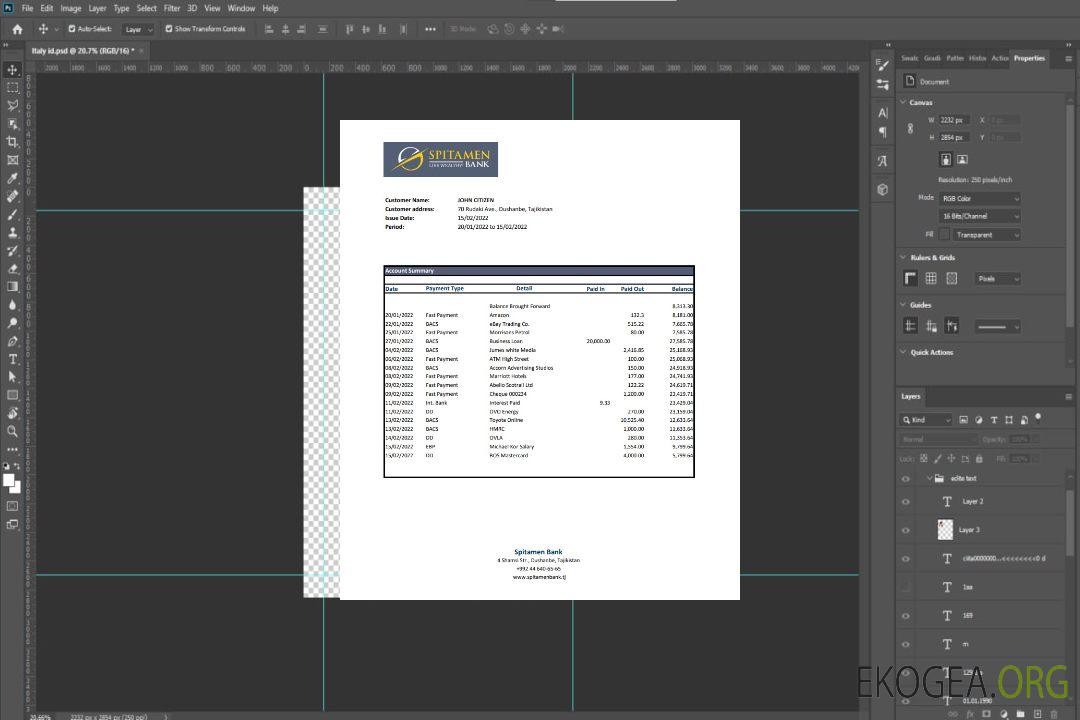
Task: Switch to the History panel tab
Action: point(977,58)
